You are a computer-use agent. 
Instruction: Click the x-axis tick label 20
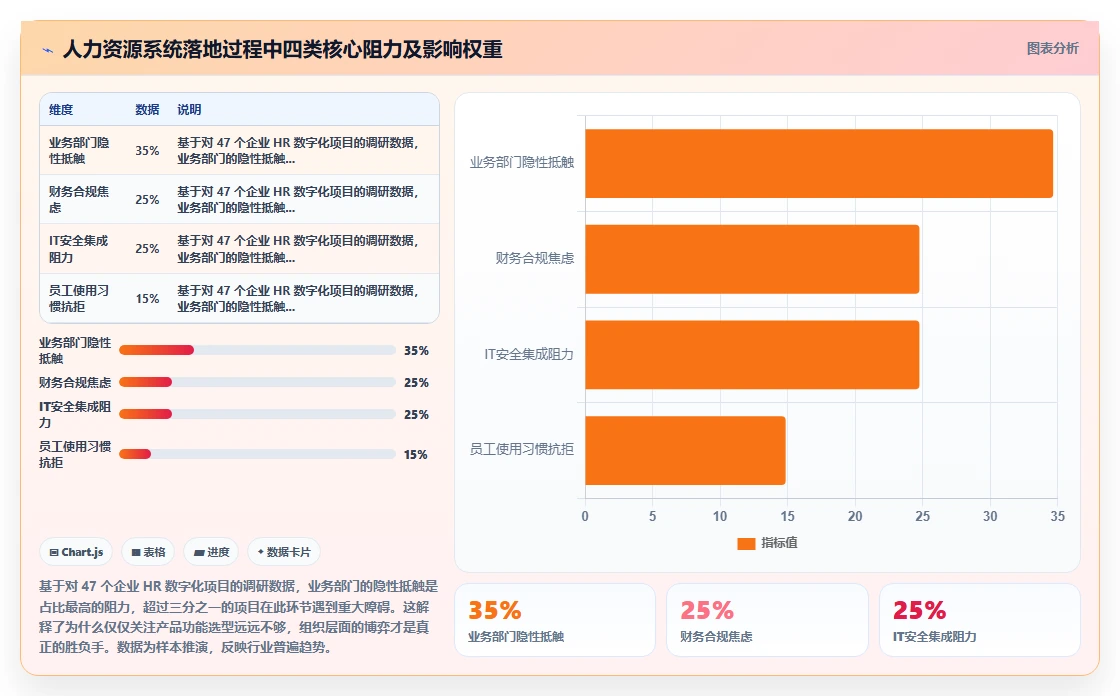(855, 516)
